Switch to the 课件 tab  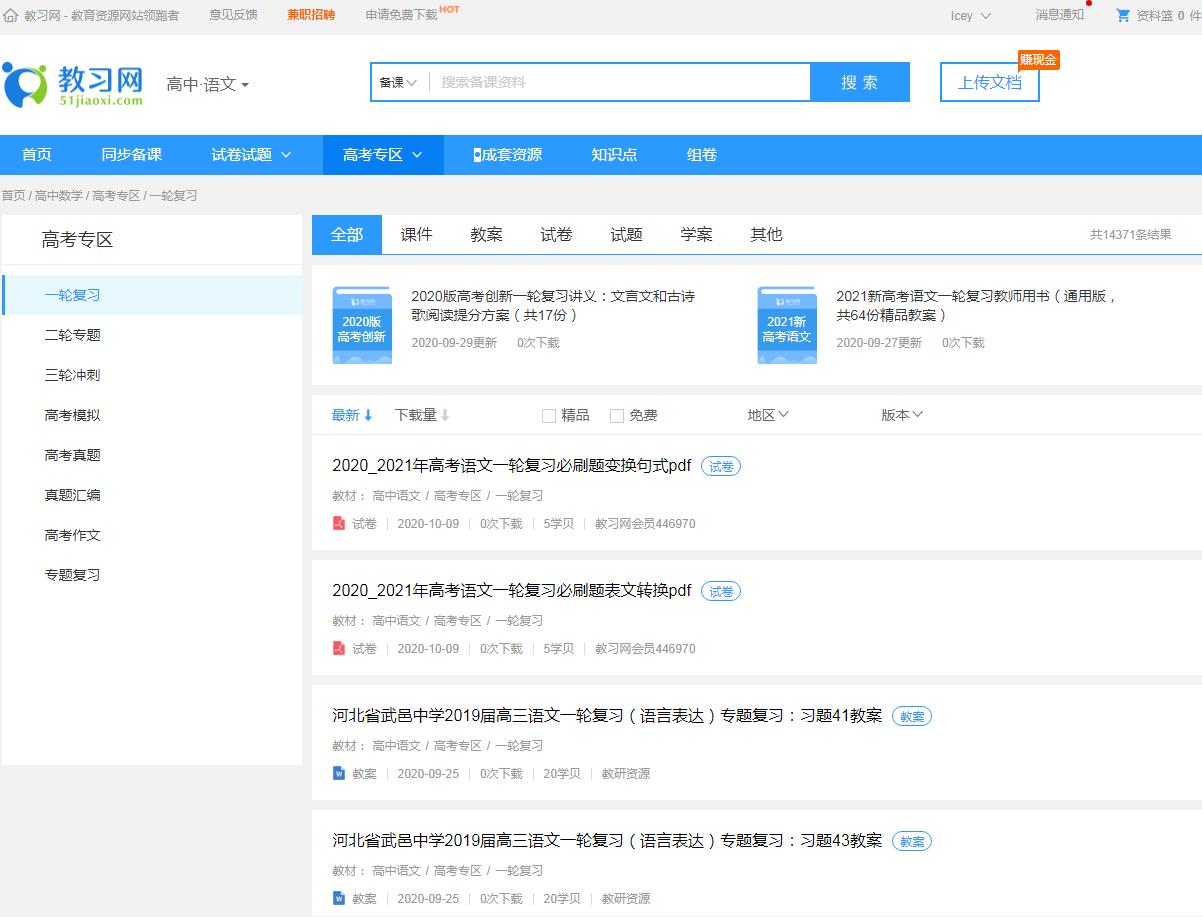click(417, 234)
